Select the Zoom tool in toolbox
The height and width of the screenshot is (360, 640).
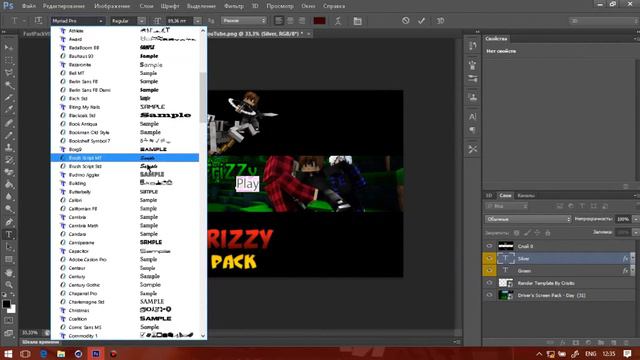tap(9, 284)
